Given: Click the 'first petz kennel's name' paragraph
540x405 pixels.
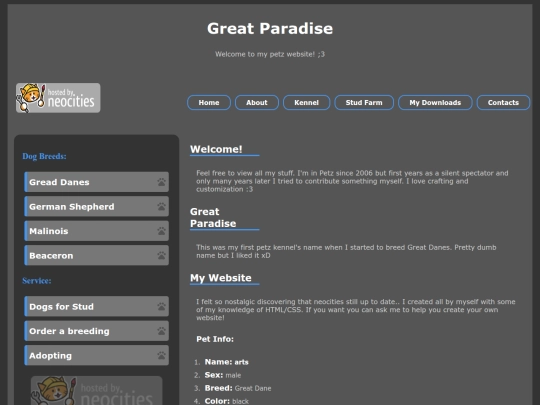Looking at the screenshot, I should tap(346, 251).
